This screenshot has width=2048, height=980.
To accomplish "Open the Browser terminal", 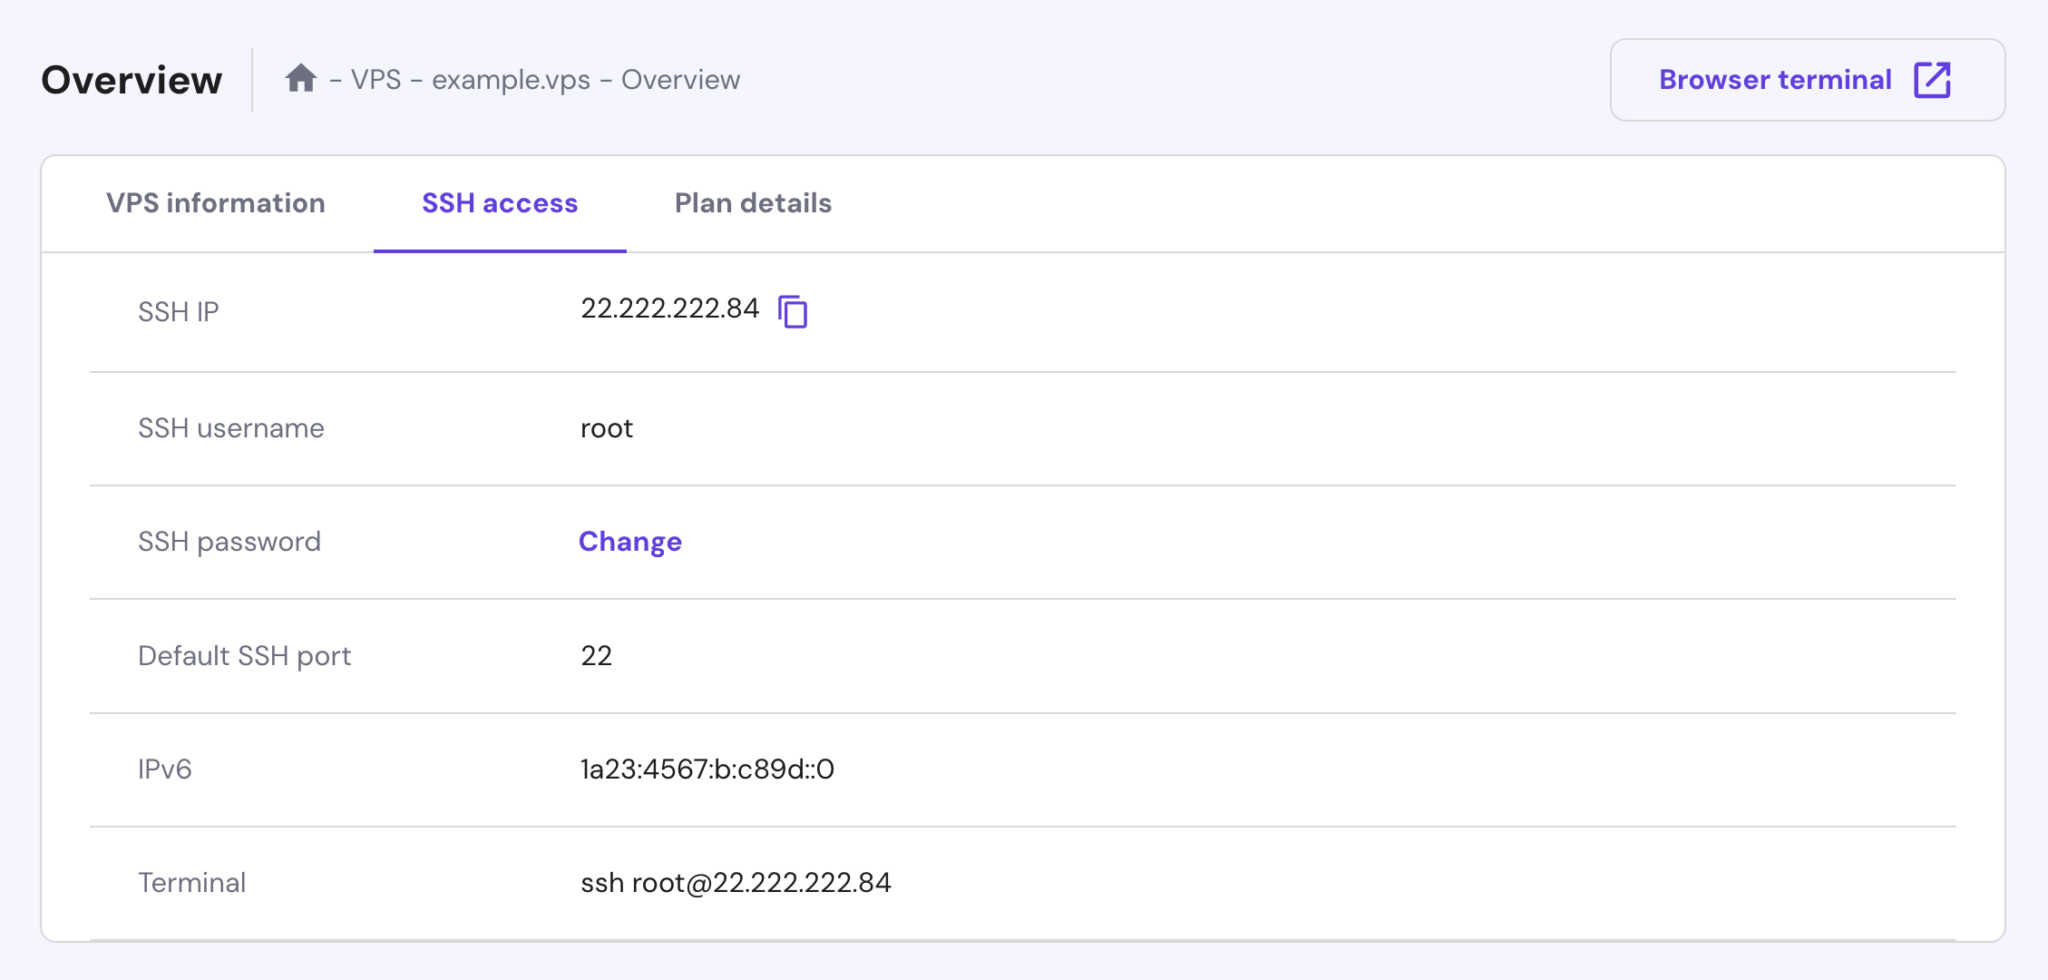I will click(1806, 78).
